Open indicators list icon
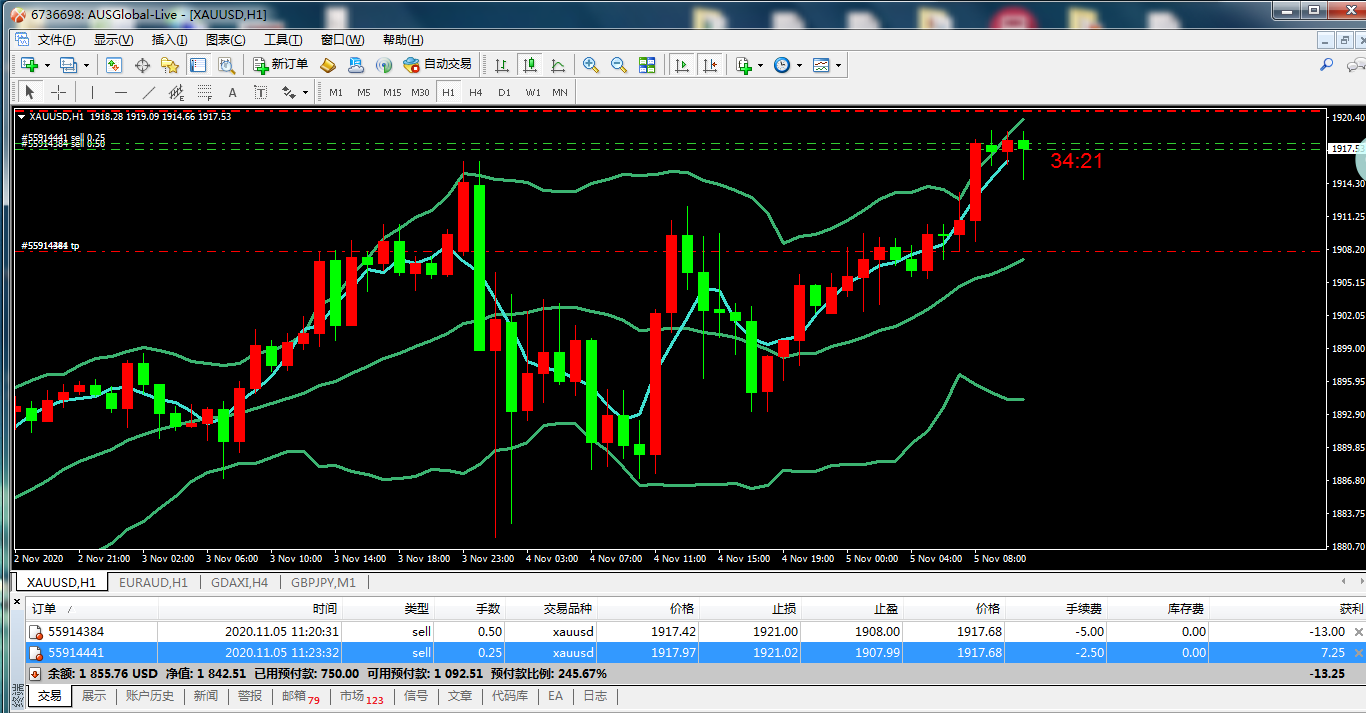Viewport: 1366px width, 713px height. (x=743, y=65)
